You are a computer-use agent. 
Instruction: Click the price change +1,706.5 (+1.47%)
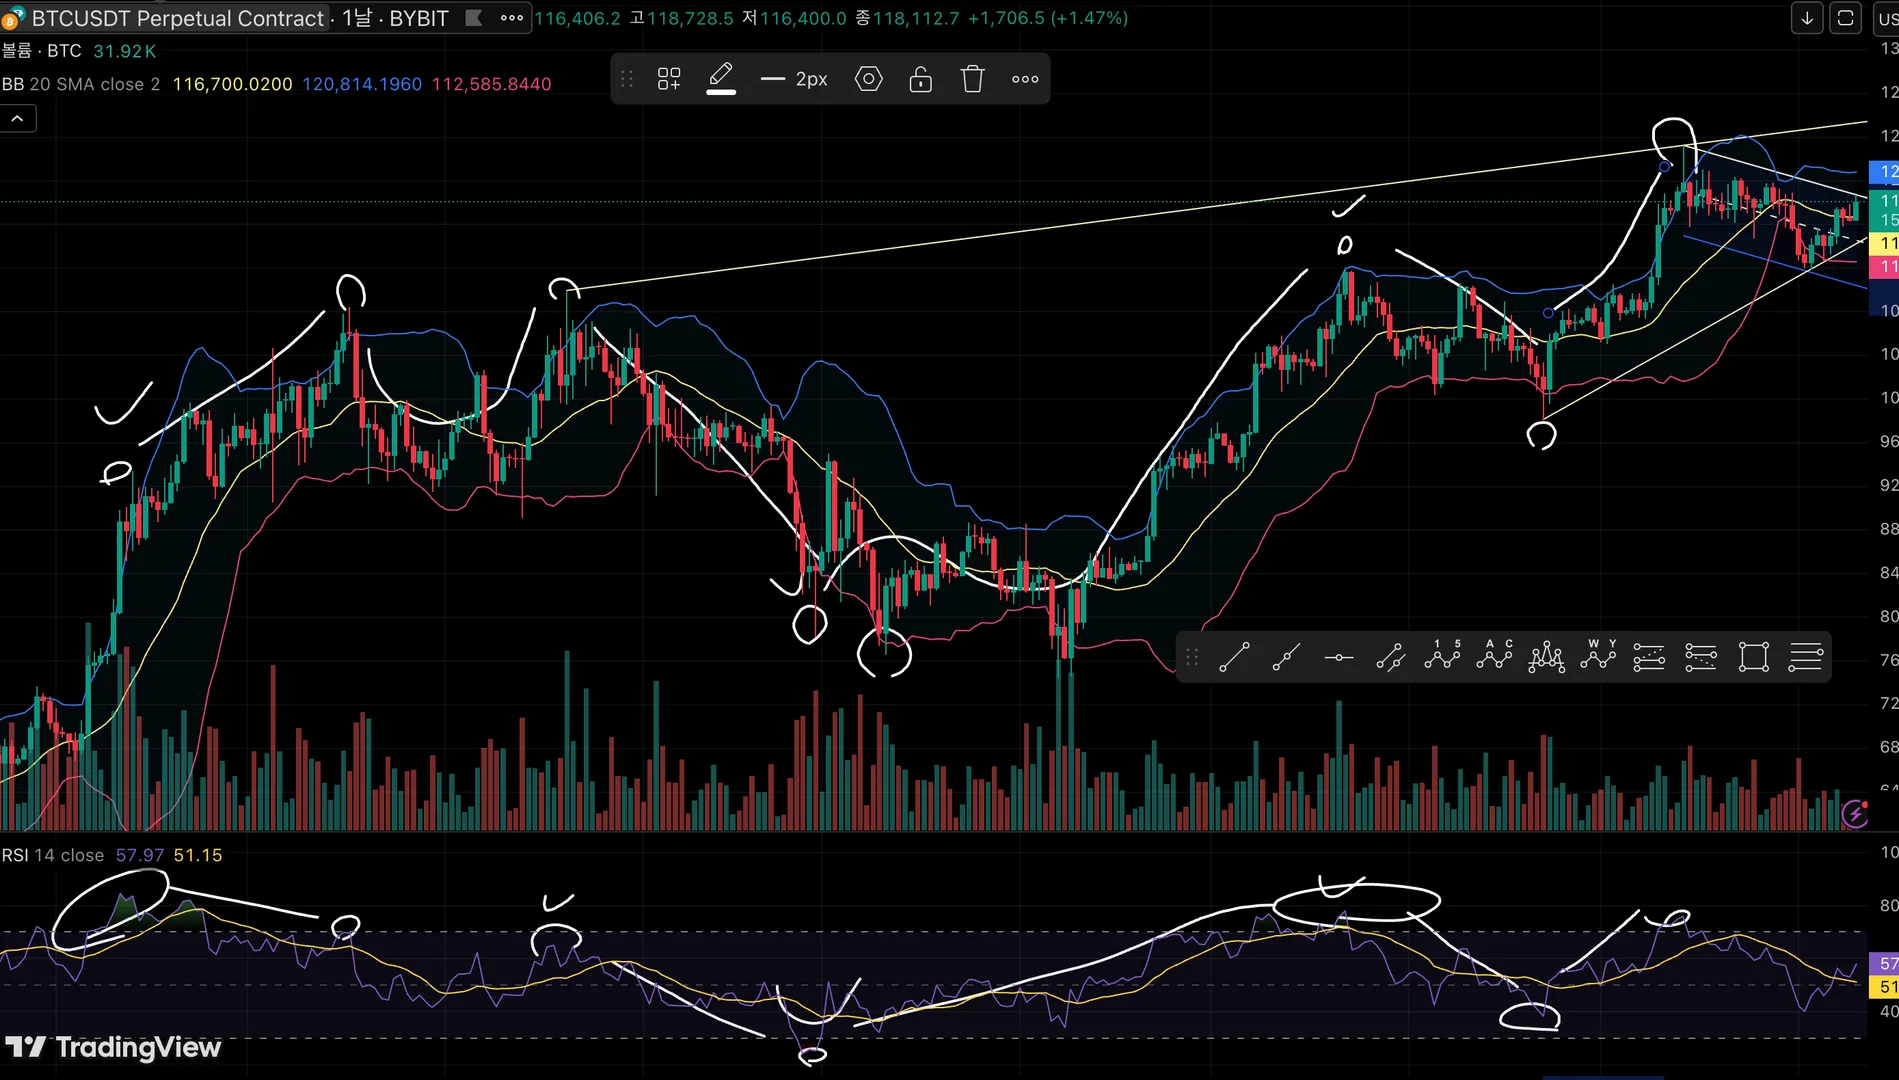pos(1048,18)
